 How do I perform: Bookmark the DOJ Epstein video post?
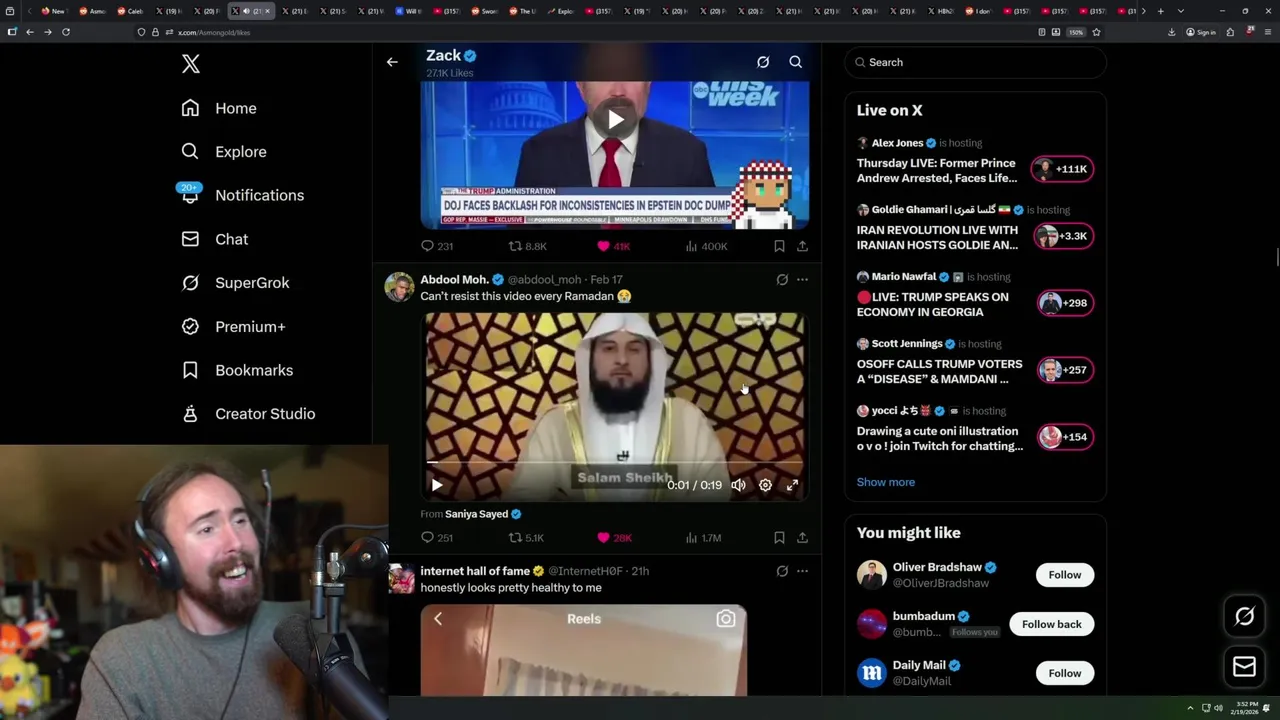[x=779, y=246]
